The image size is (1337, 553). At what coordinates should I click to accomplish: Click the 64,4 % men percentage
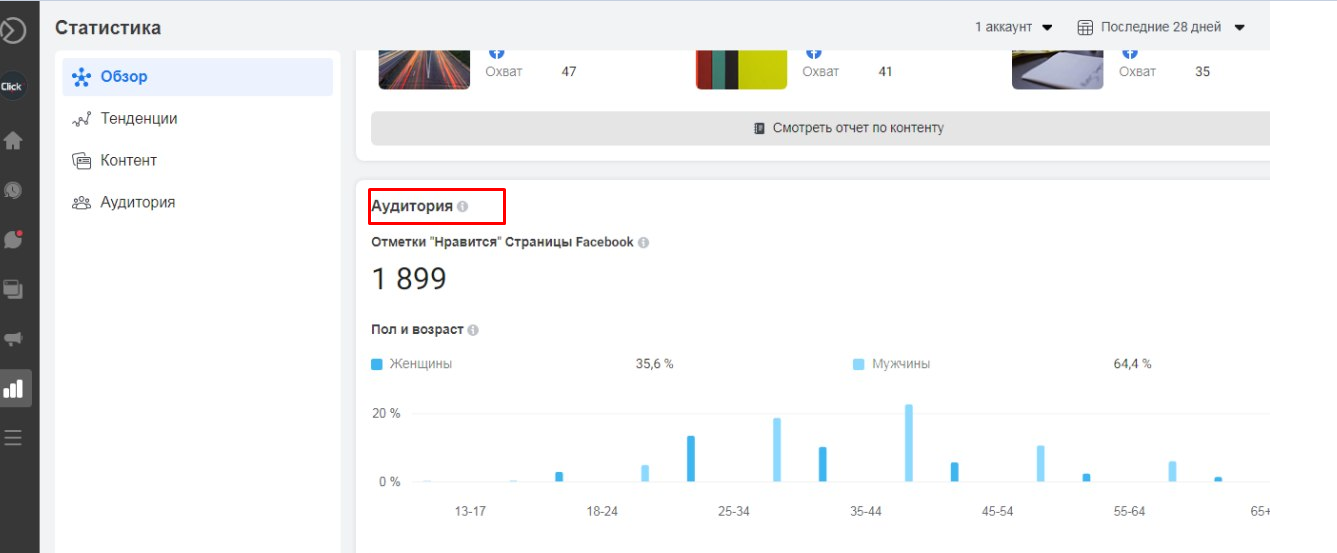(1132, 364)
